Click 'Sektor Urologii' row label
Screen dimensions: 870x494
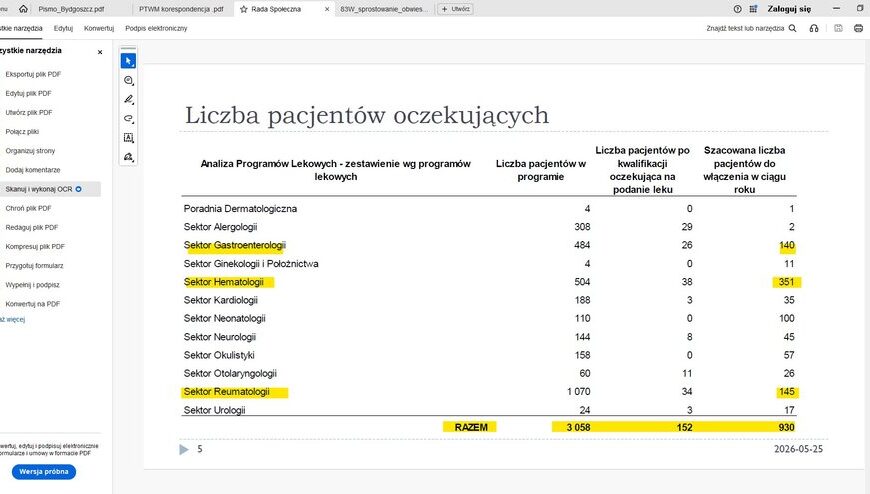pos(215,410)
